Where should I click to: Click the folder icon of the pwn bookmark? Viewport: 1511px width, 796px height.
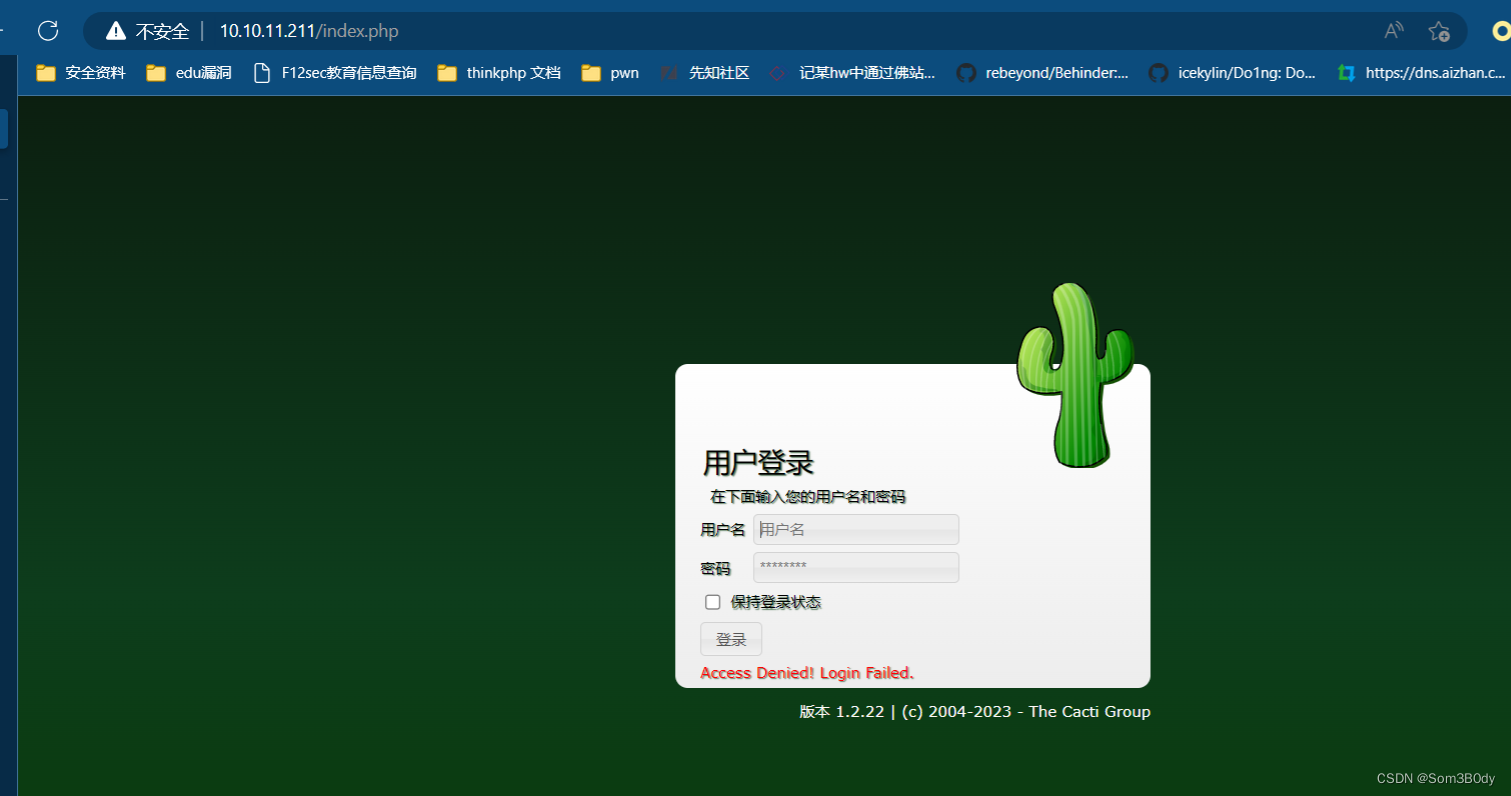coord(591,72)
